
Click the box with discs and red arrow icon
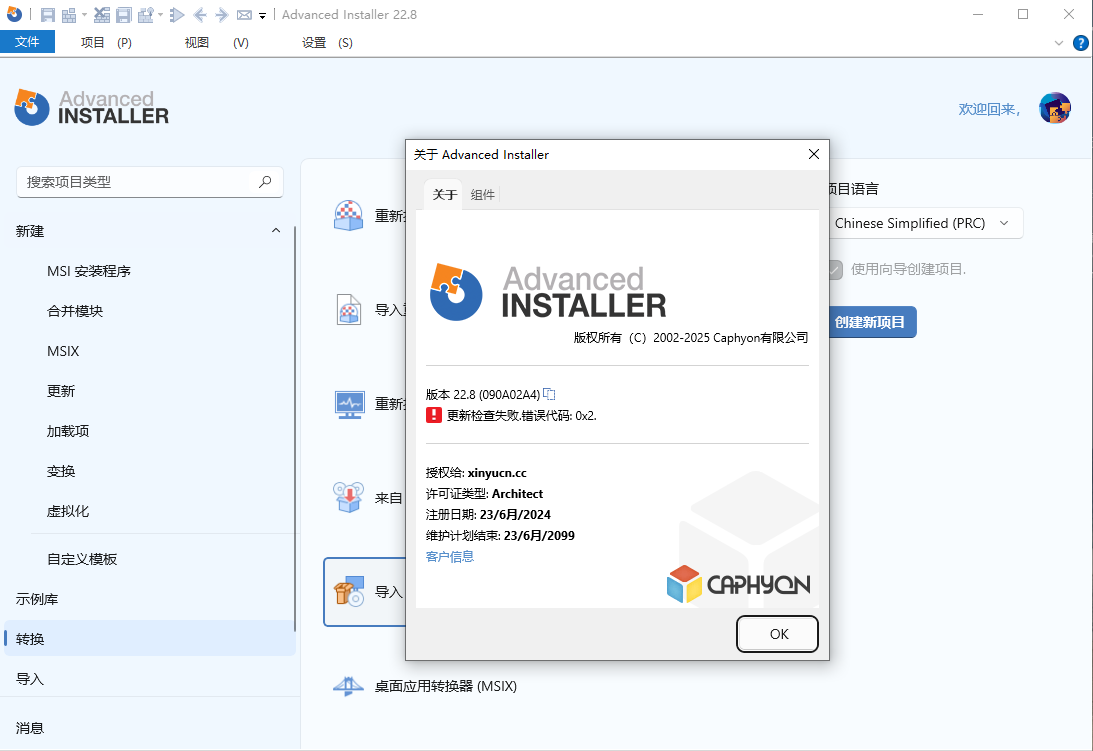pyautogui.click(x=349, y=498)
